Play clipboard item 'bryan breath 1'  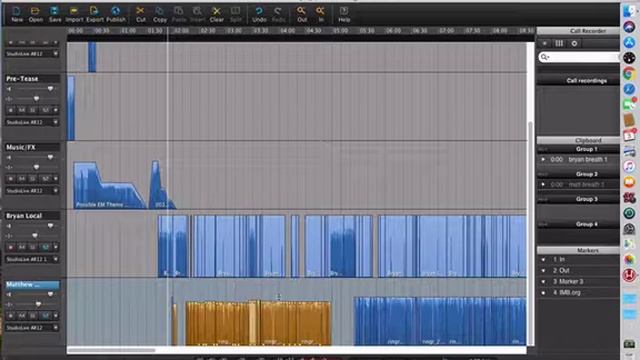point(543,160)
